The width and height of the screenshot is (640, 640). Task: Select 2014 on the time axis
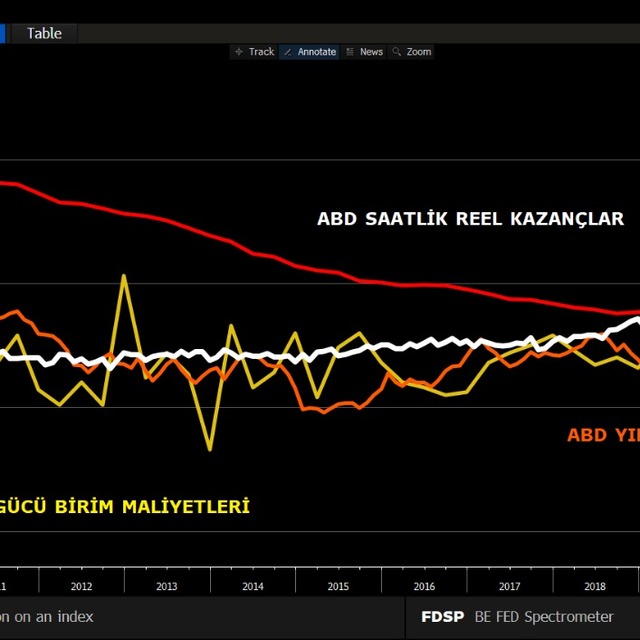click(x=253, y=586)
